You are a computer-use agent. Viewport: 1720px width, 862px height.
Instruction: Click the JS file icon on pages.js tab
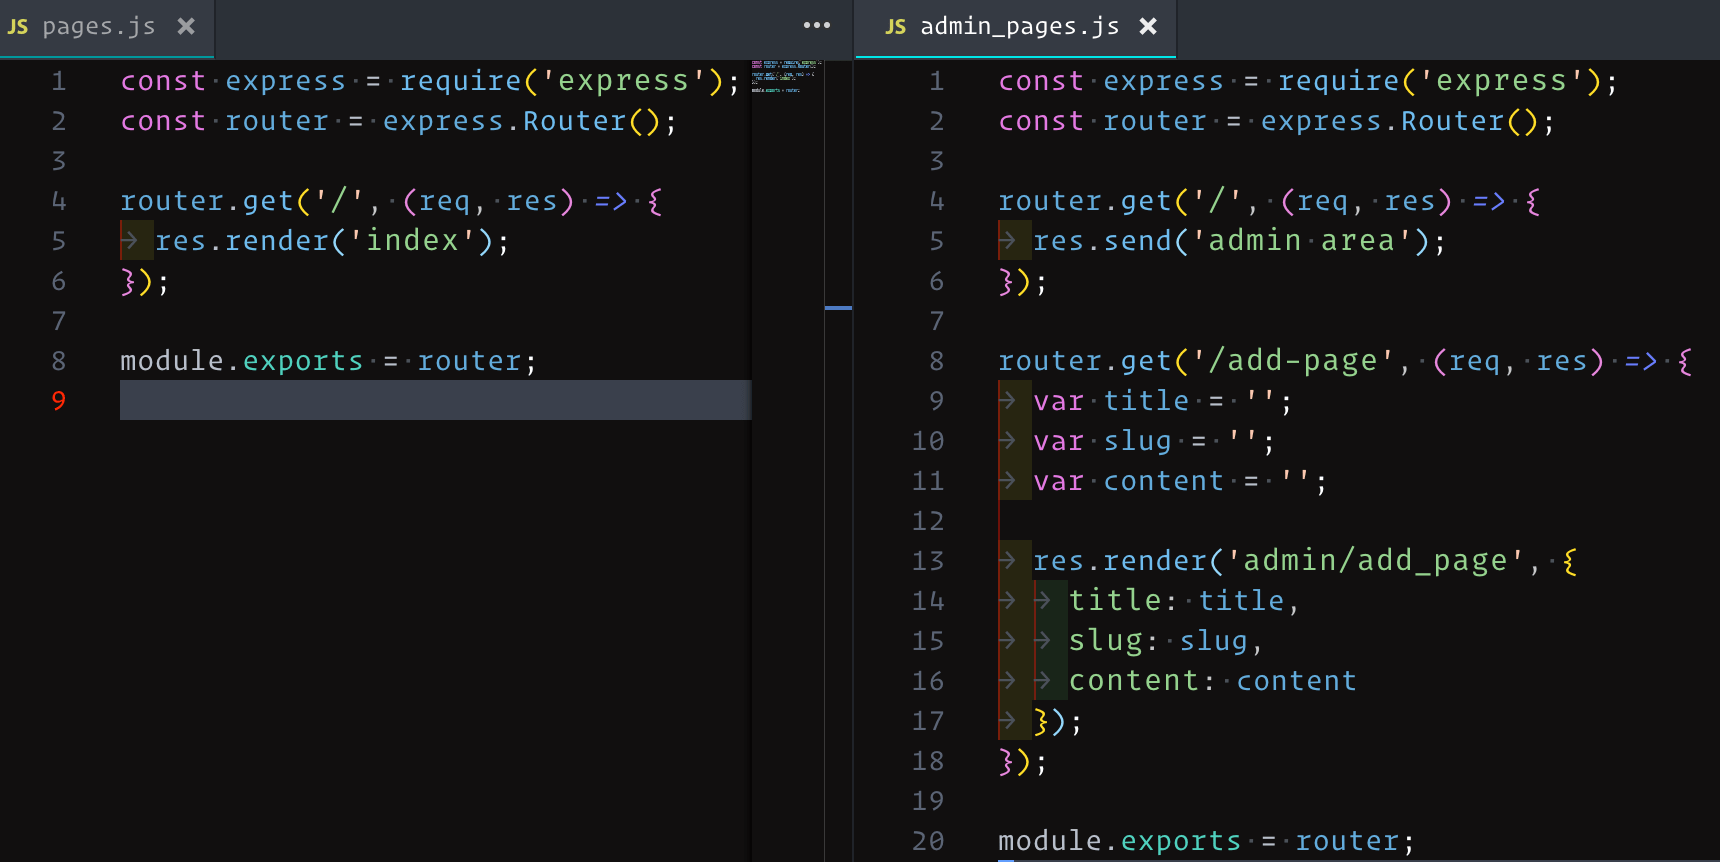tap(18, 27)
